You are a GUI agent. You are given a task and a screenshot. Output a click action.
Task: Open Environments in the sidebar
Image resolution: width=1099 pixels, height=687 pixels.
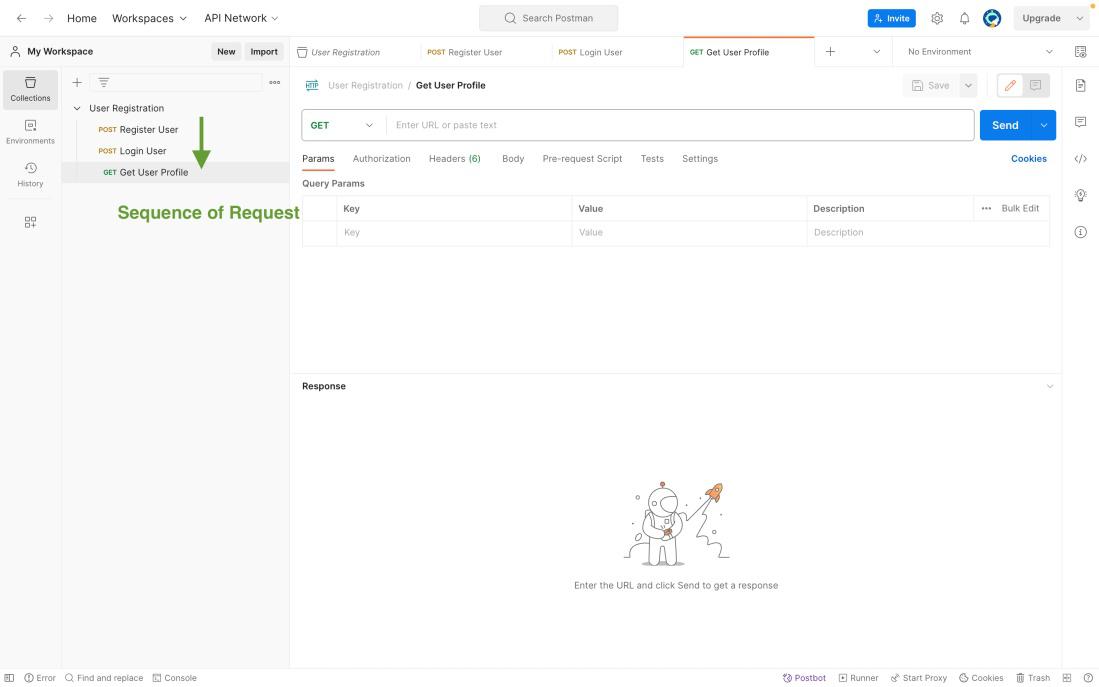[x=30, y=132]
